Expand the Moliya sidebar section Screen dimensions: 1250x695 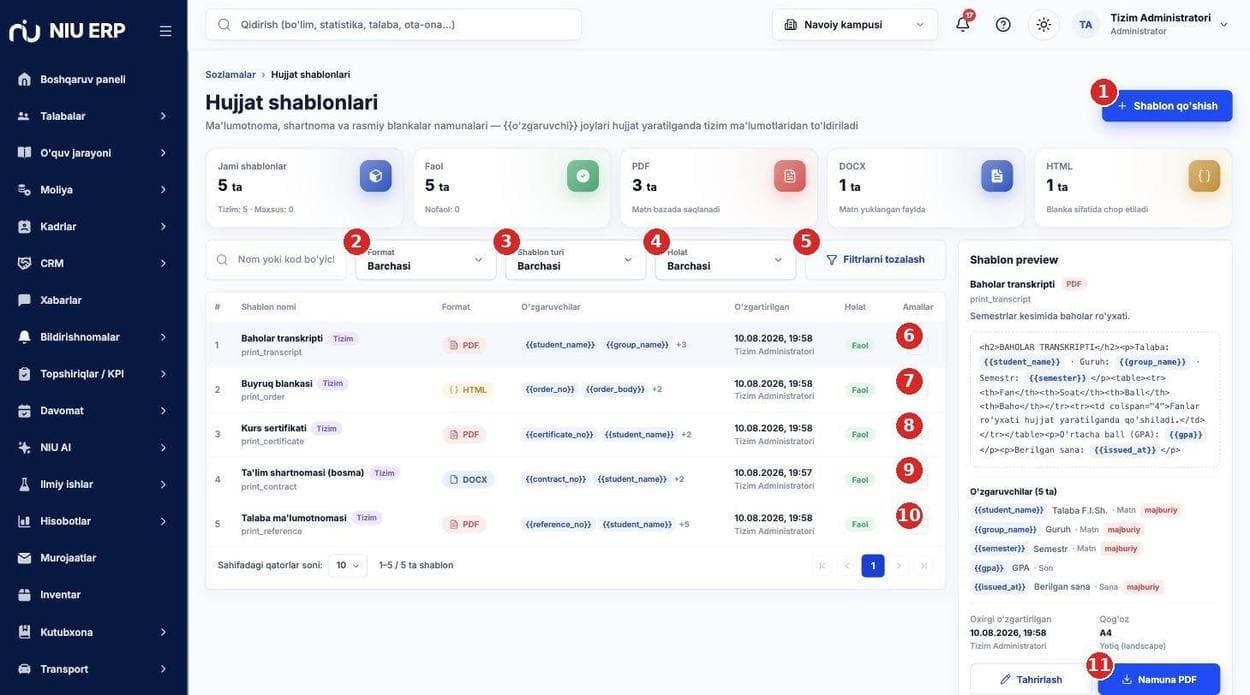pyautogui.click(x=93, y=190)
